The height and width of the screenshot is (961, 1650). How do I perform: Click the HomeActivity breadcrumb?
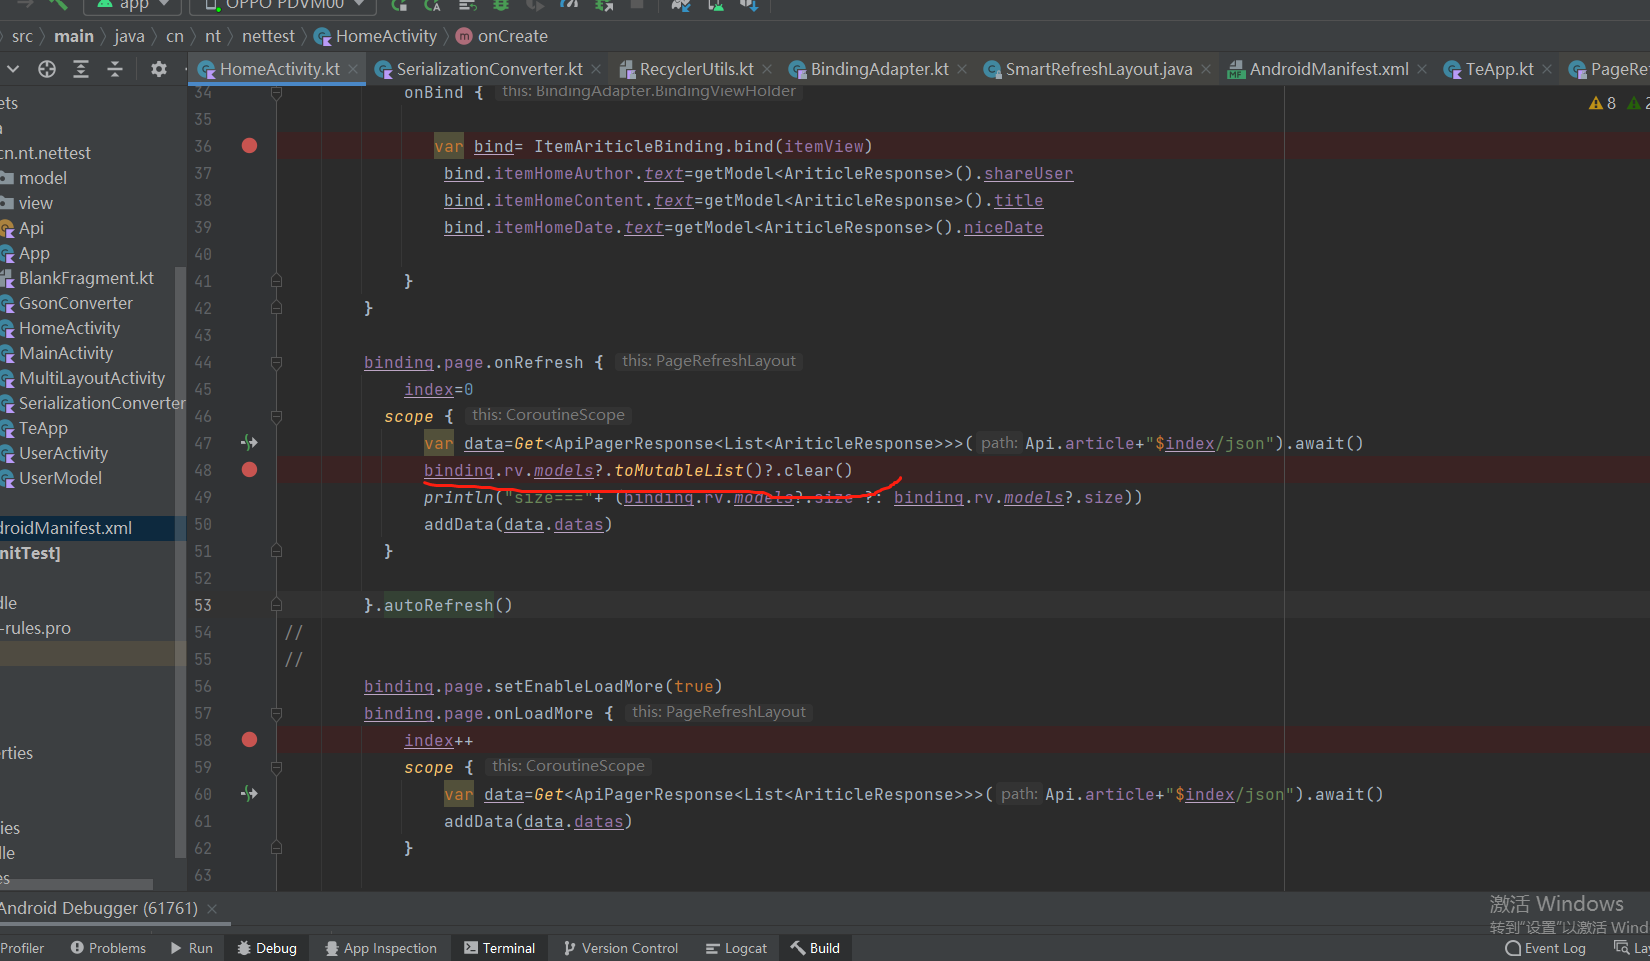pos(376,36)
